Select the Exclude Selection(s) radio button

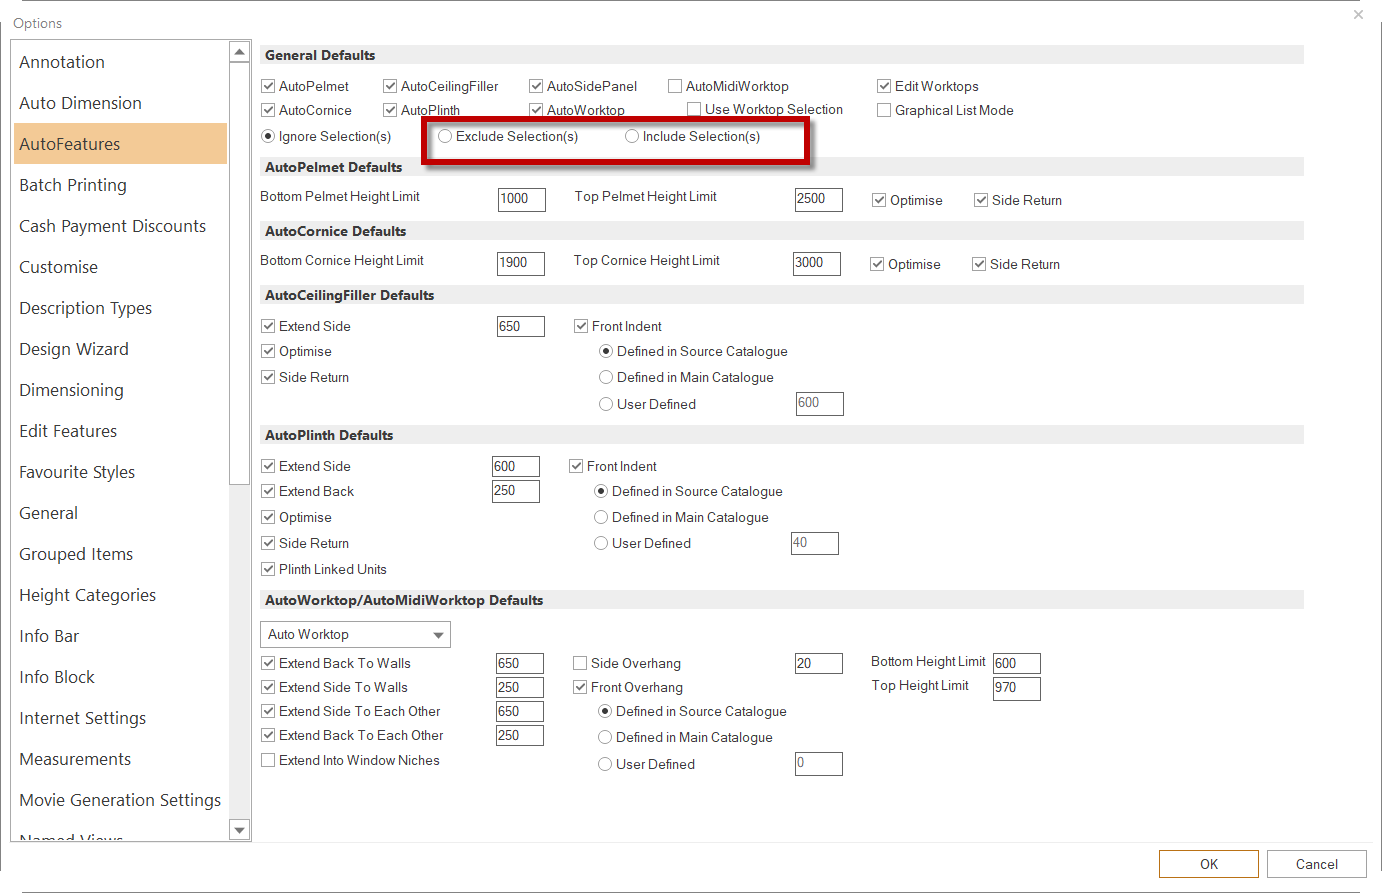[x=445, y=136]
